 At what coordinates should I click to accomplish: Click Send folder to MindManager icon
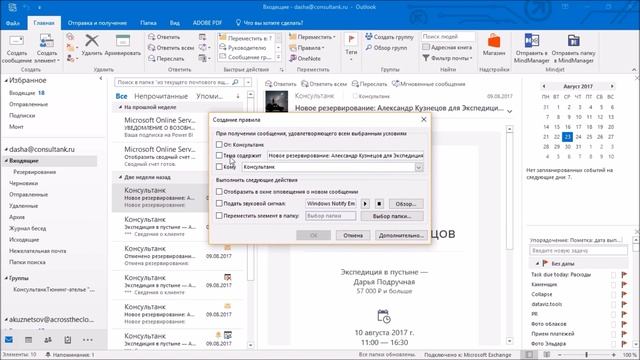point(573,41)
